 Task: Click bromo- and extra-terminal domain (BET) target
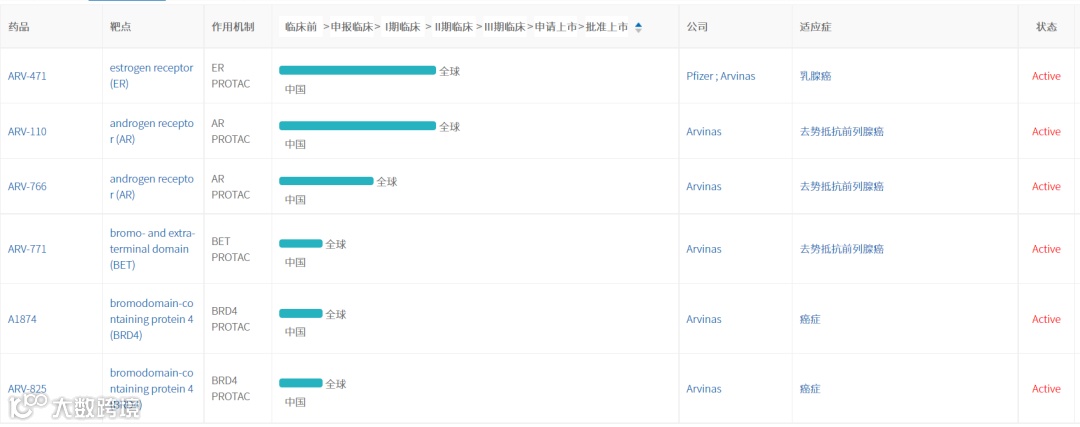tap(152, 249)
